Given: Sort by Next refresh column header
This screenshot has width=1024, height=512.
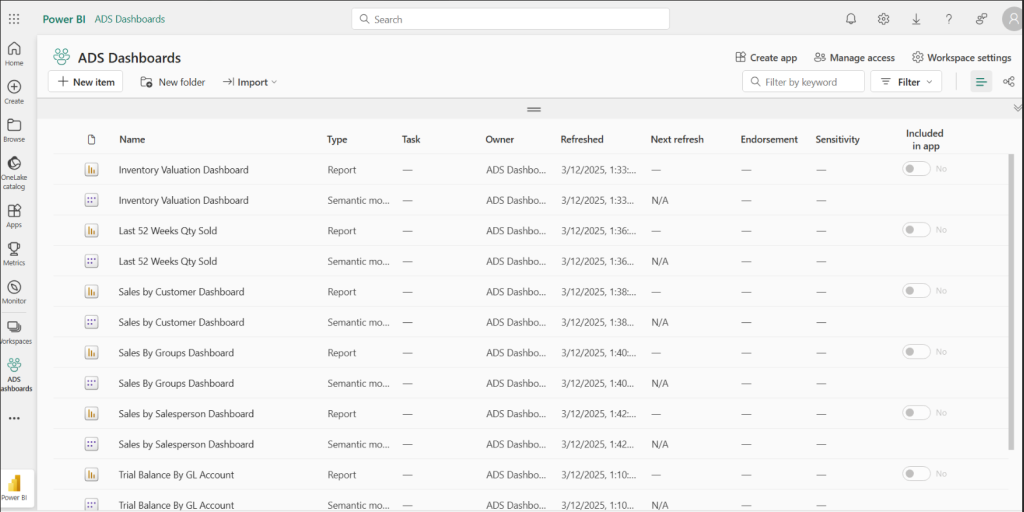Looking at the screenshot, I should 677,139.
